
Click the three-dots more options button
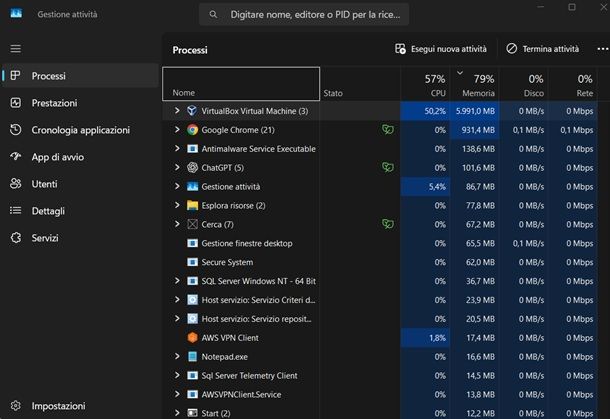[602, 48]
